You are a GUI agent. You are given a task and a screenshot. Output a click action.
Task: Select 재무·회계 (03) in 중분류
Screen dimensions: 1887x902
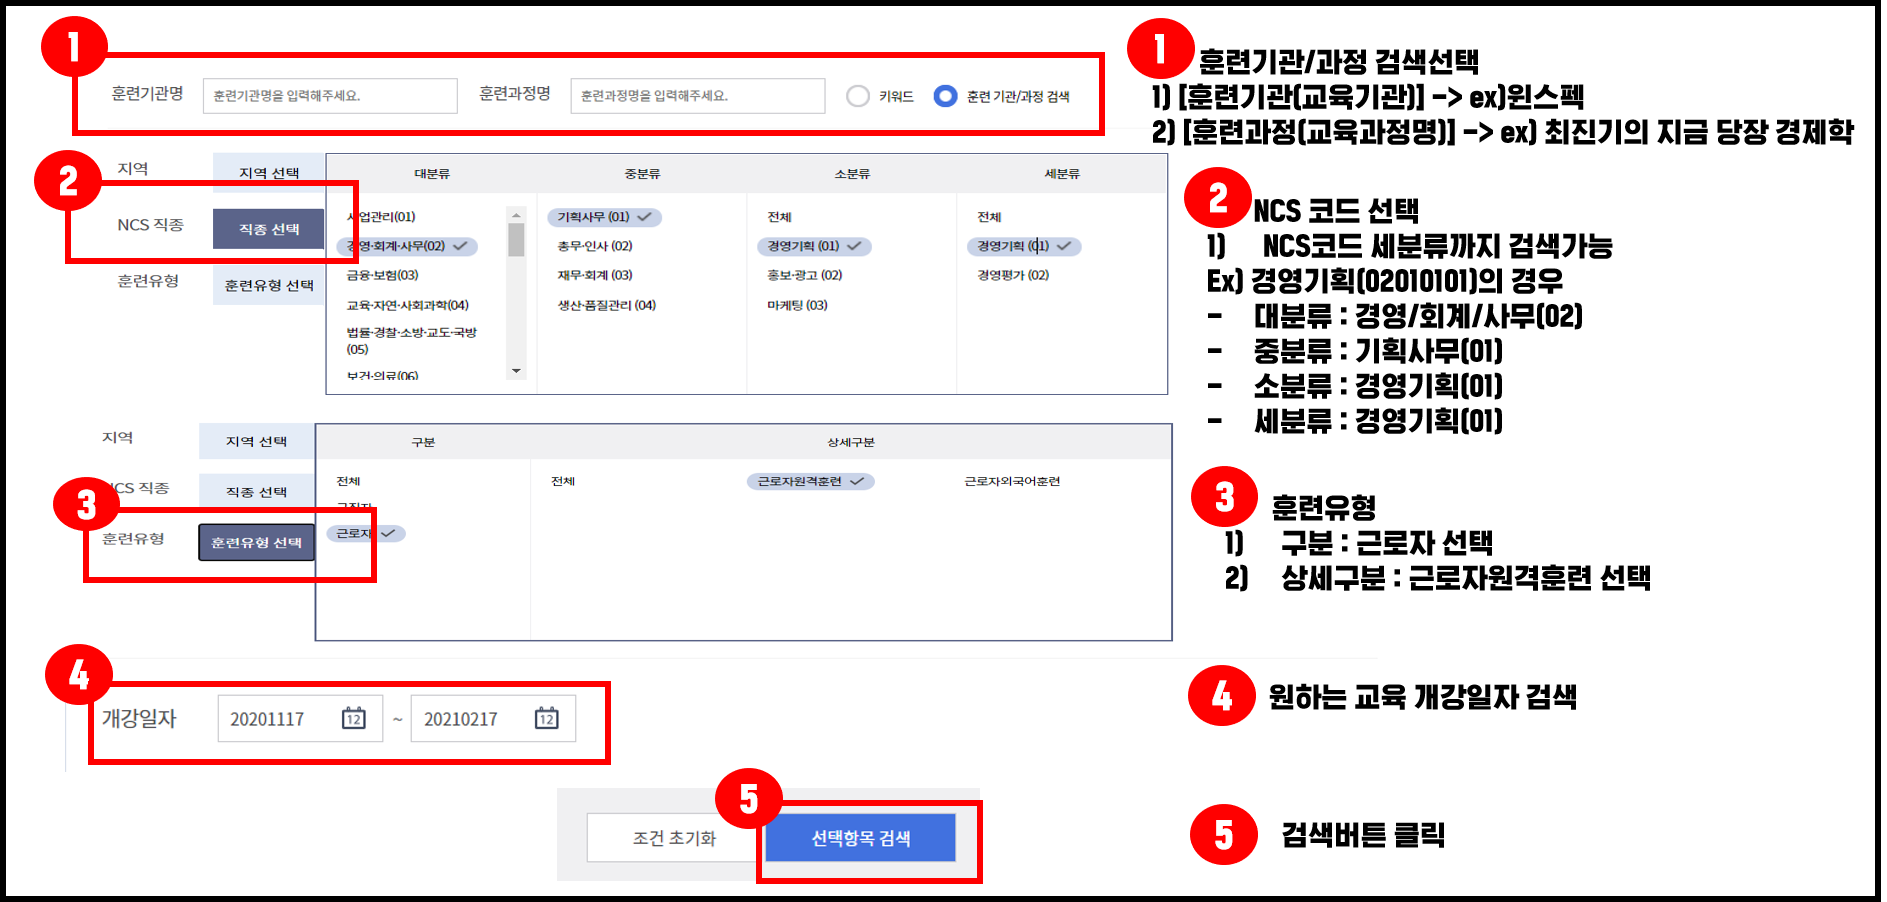(x=595, y=275)
